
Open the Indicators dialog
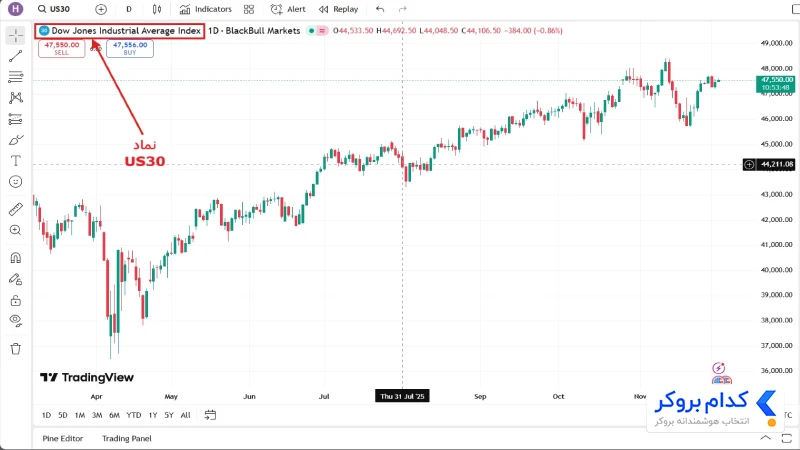coord(206,9)
